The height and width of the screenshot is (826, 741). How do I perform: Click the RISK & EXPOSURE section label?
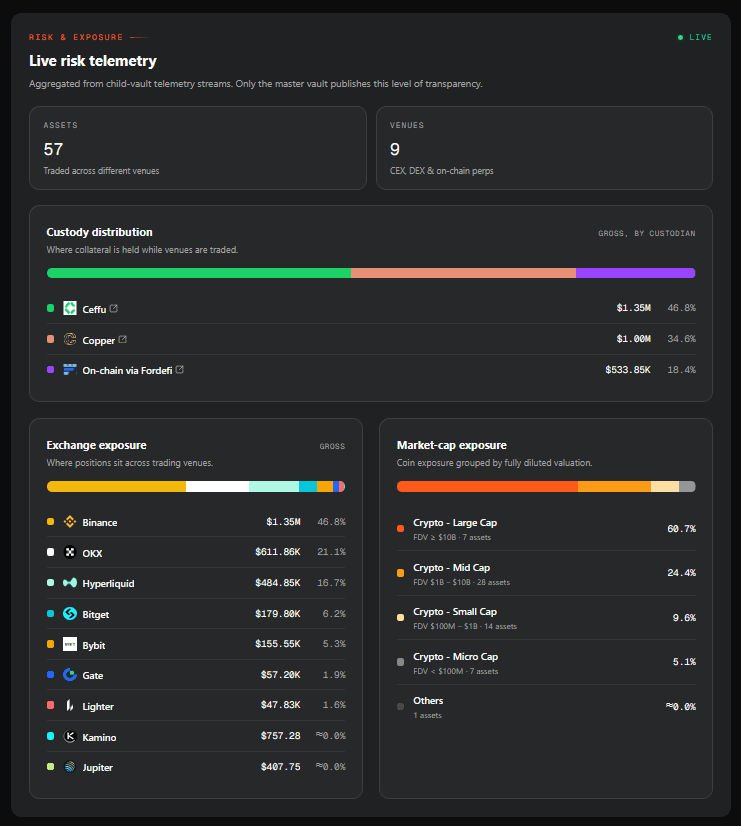[76, 37]
